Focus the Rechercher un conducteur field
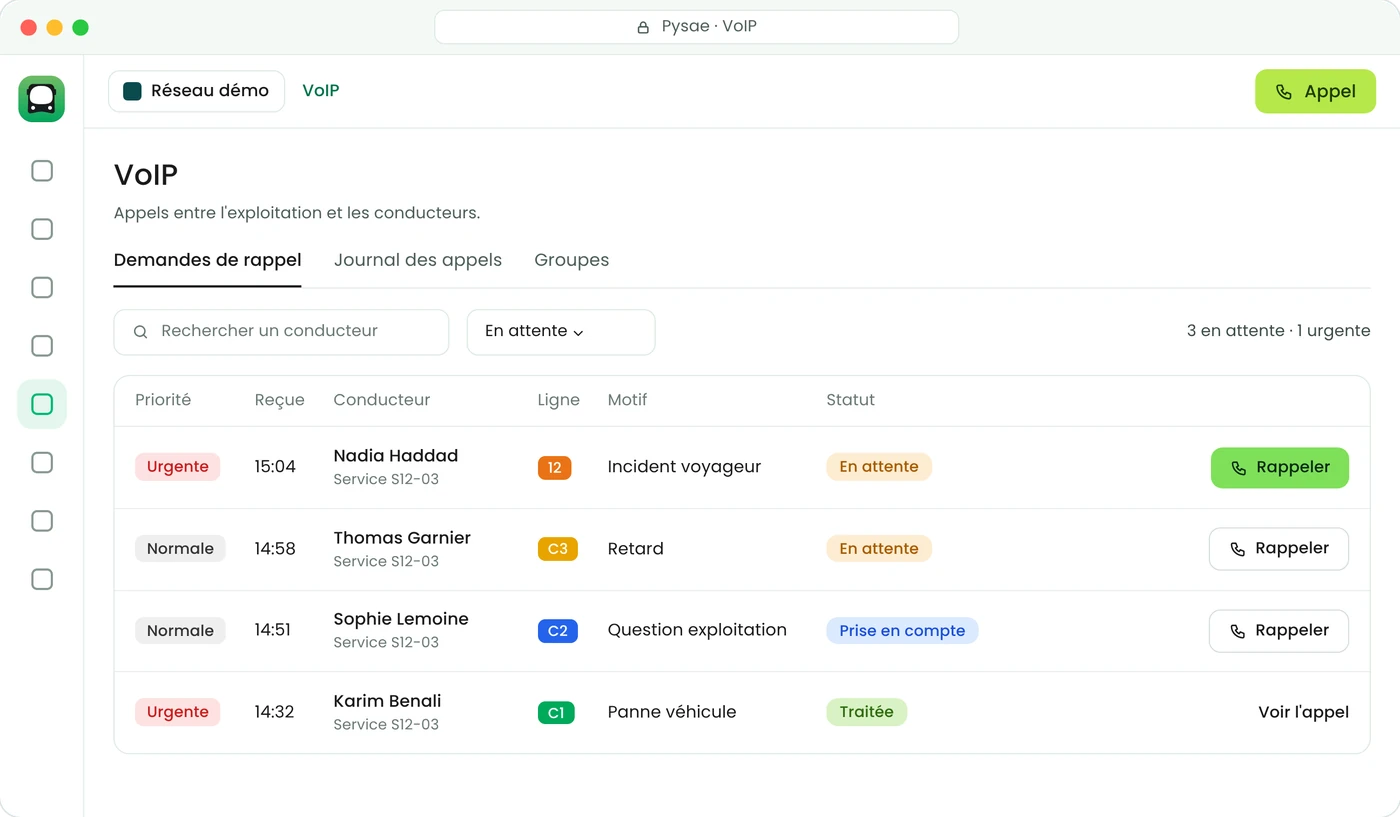The image size is (1400, 817). (x=281, y=332)
